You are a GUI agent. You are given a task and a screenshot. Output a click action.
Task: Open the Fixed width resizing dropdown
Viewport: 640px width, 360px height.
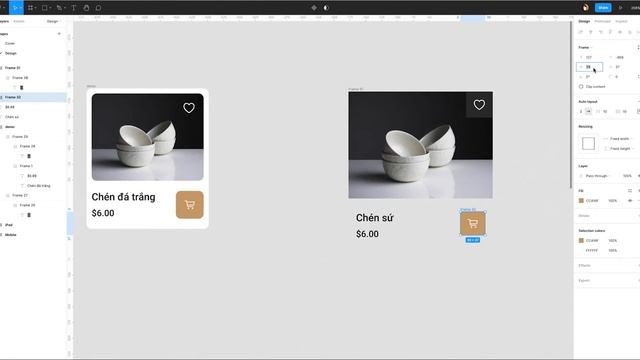pos(619,139)
